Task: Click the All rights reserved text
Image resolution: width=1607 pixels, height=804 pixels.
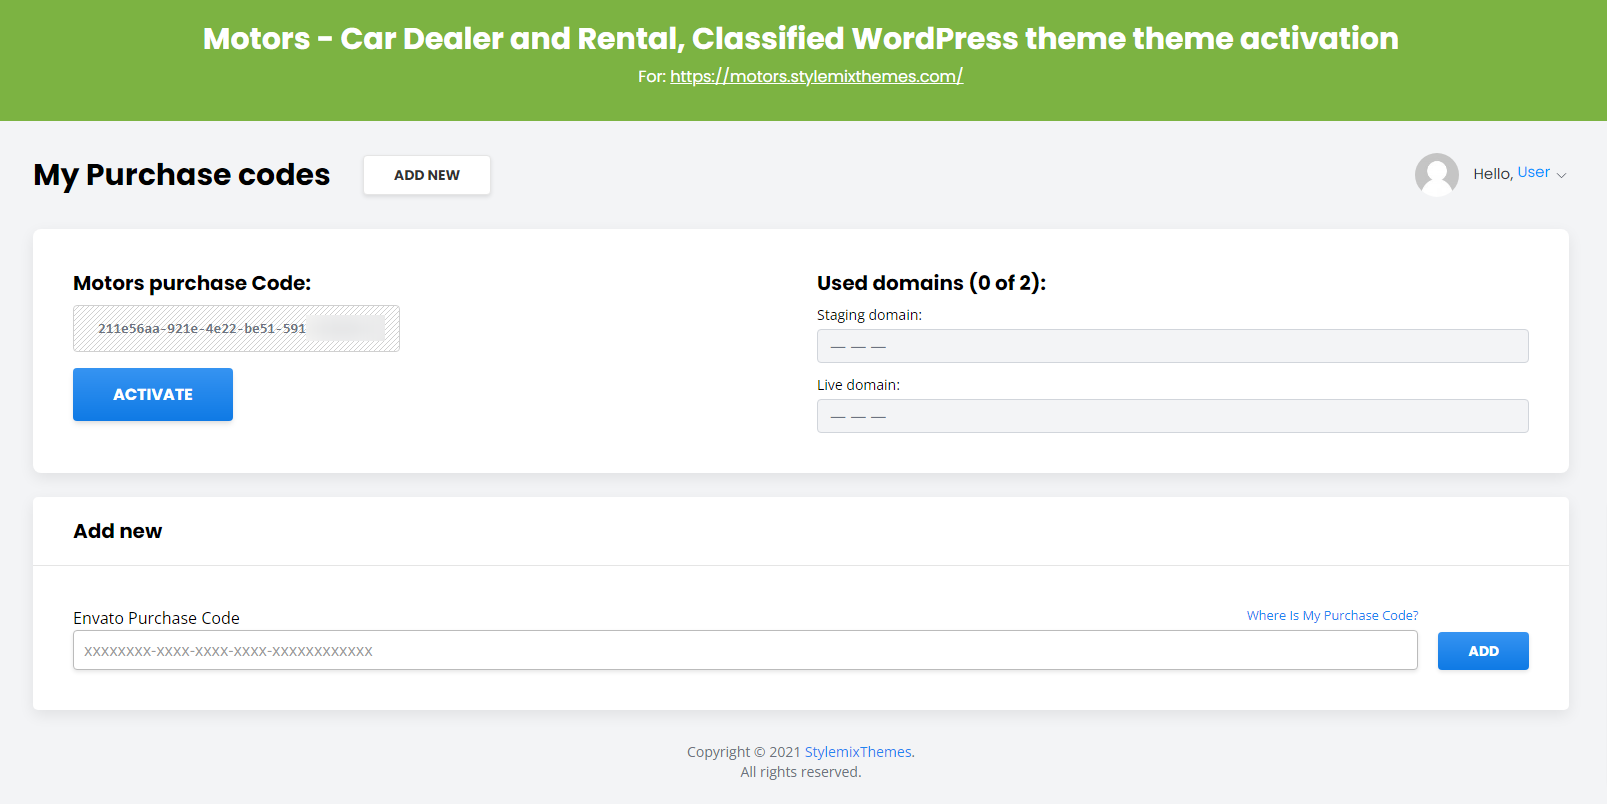Action: 801,772
